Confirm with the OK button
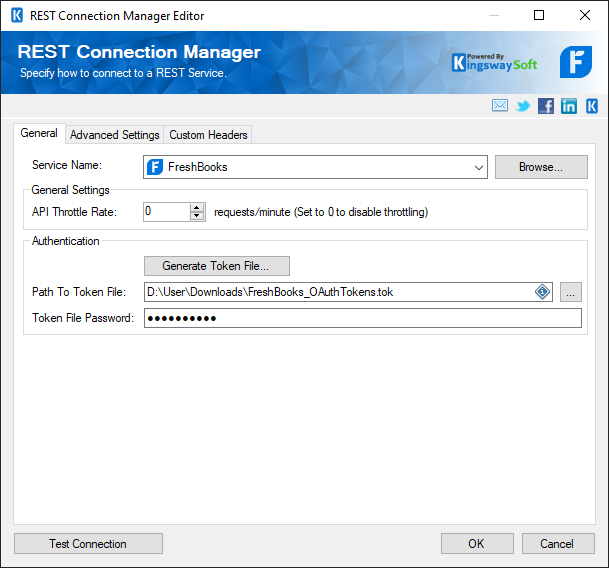Screen dimensions: 609x568 click(477, 544)
